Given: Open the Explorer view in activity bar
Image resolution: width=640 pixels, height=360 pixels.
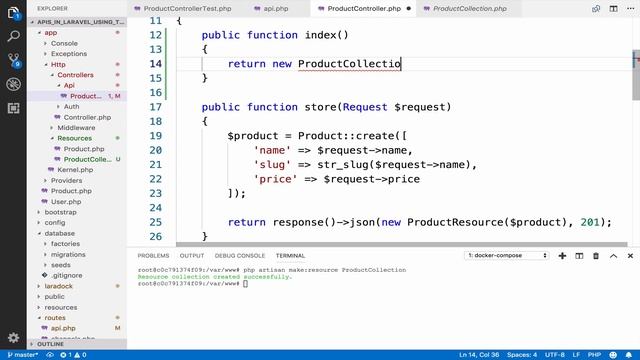Looking at the screenshot, I should (13, 13).
